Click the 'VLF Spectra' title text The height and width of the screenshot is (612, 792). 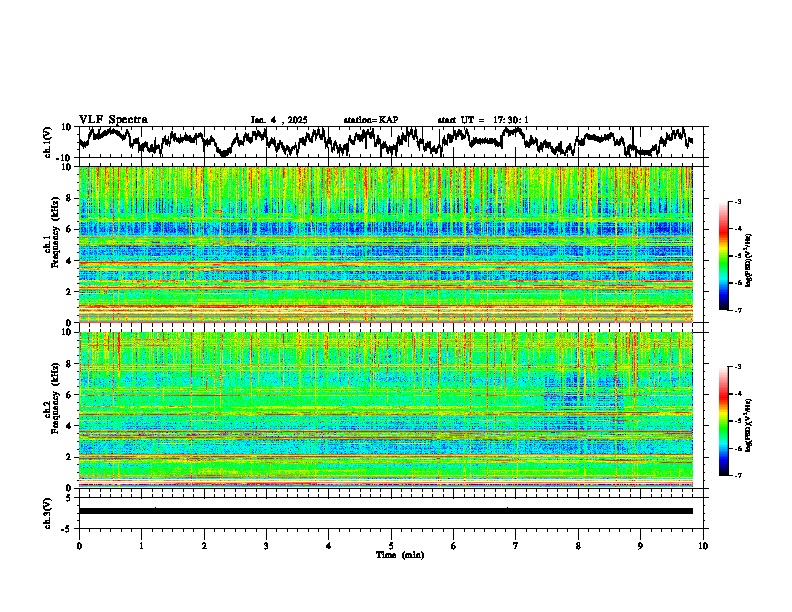(113, 120)
